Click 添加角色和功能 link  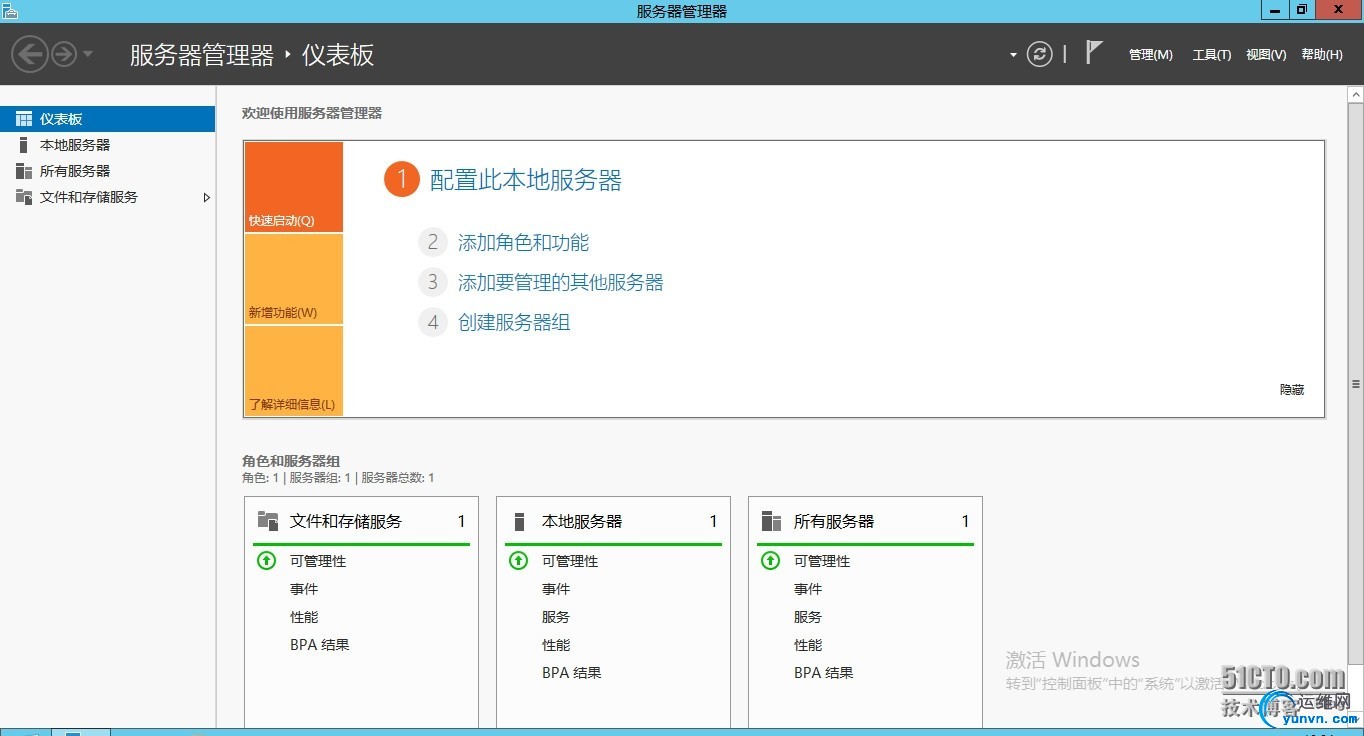(523, 242)
